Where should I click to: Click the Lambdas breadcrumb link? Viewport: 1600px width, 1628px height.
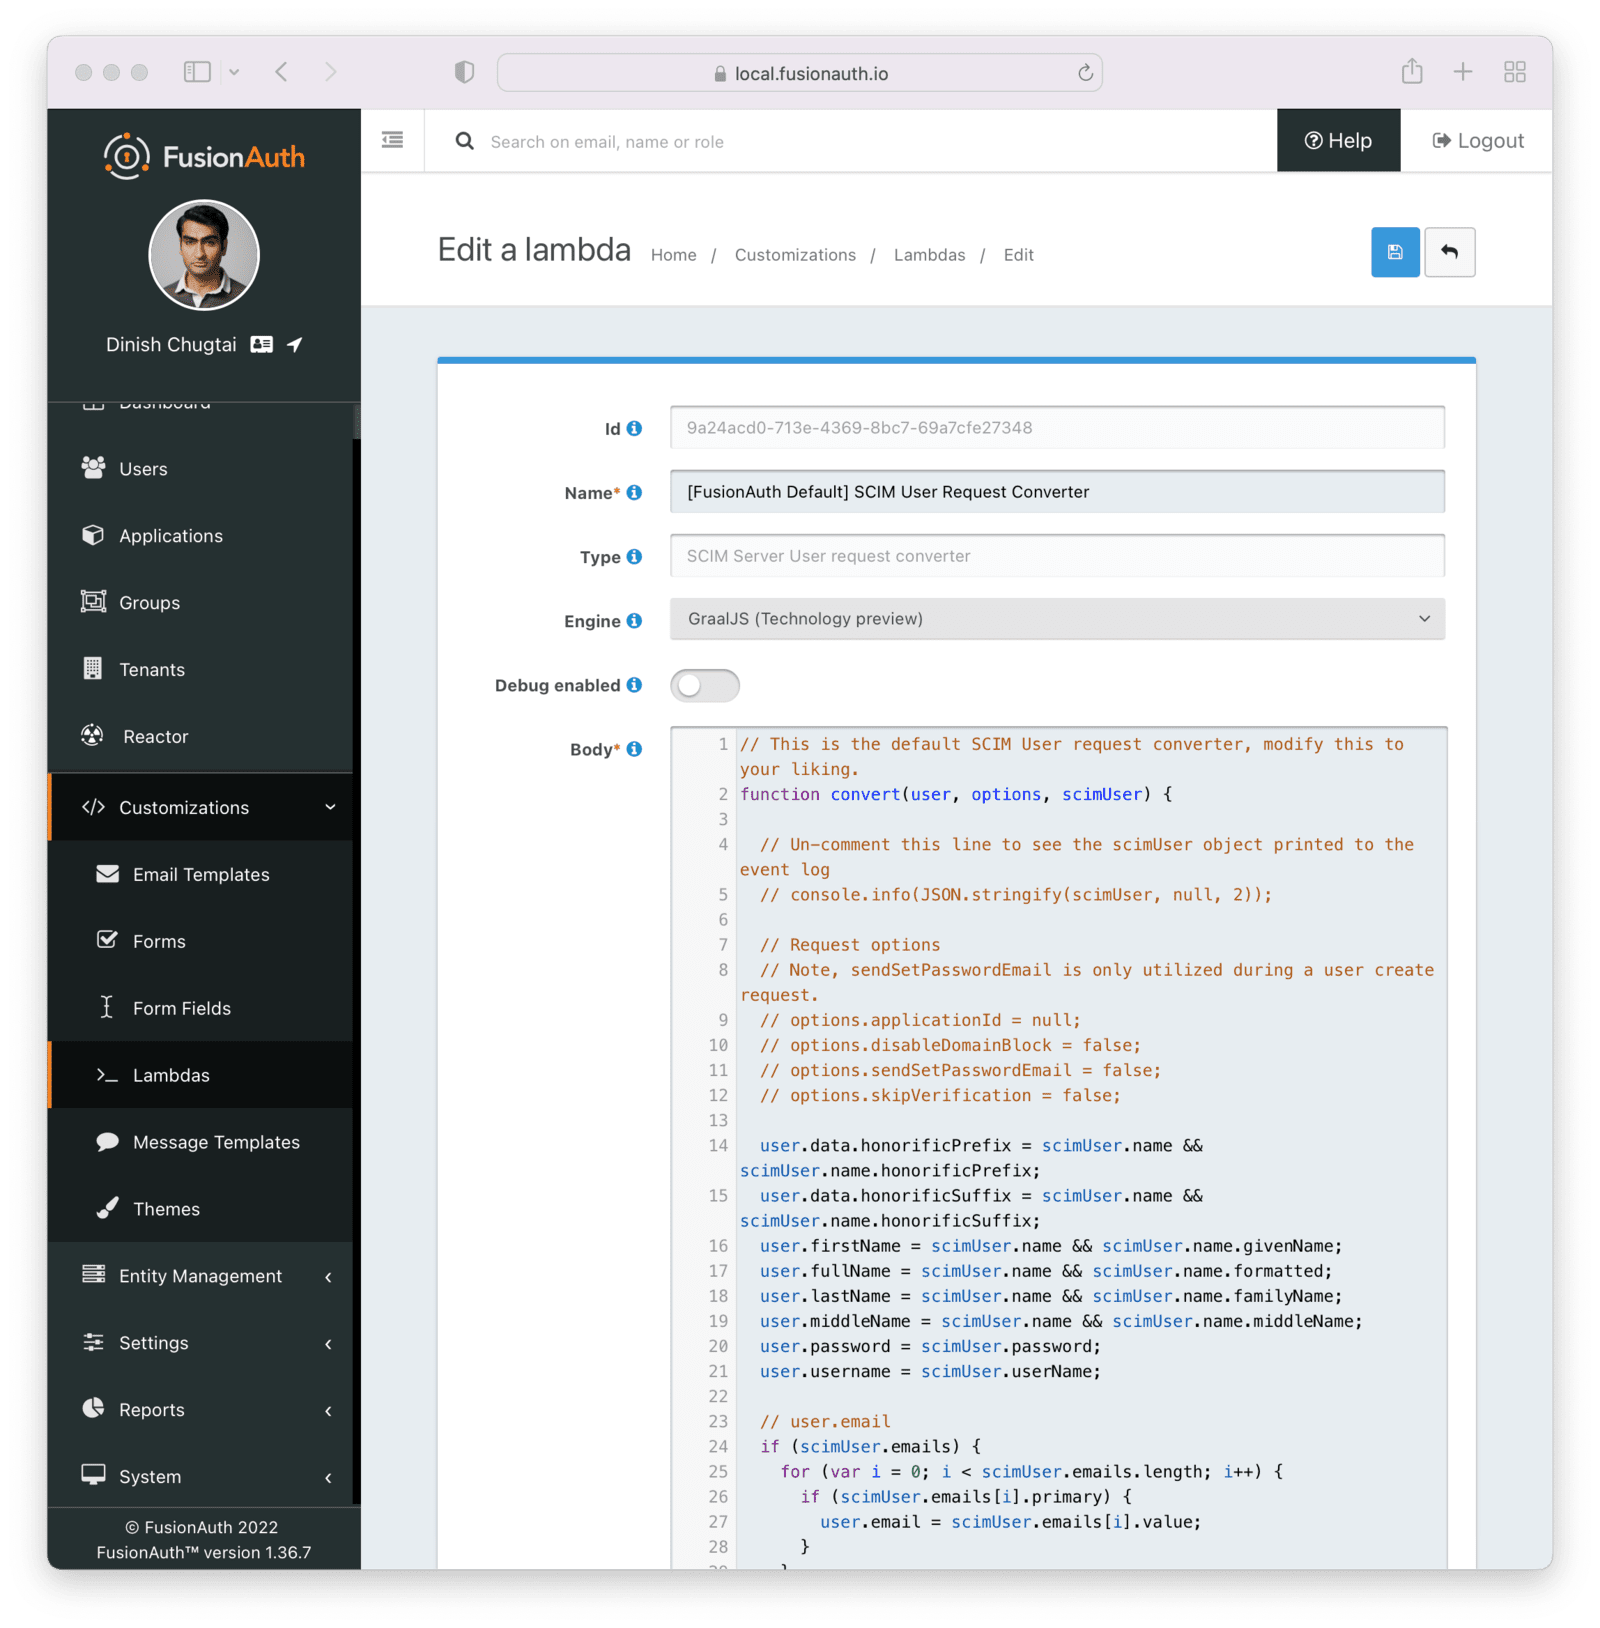tap(929, 255)
